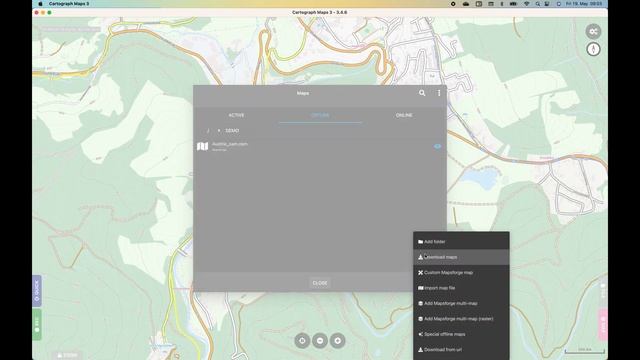Click the compass north indicator button

pos(593,49)
